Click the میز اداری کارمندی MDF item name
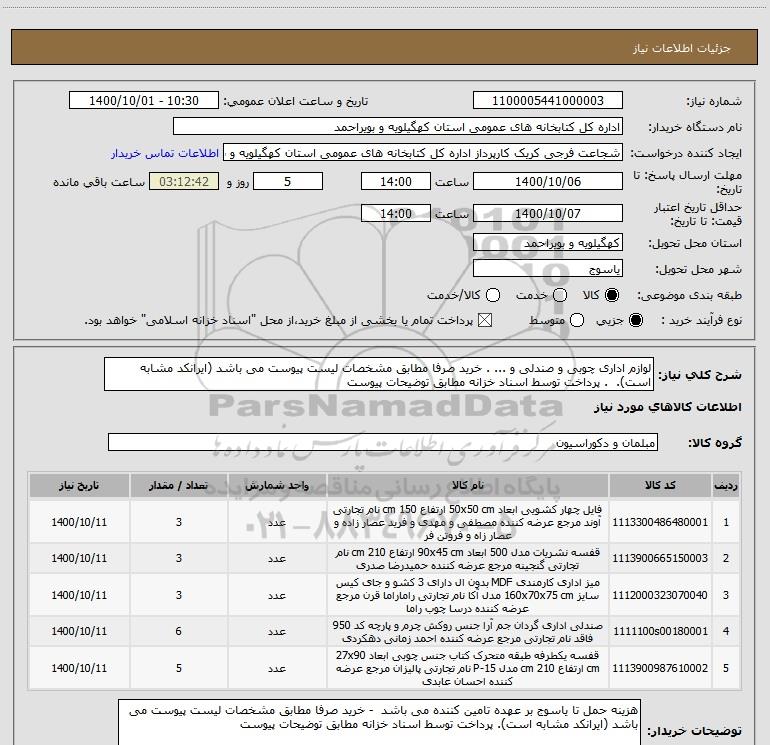 [468, 595]
